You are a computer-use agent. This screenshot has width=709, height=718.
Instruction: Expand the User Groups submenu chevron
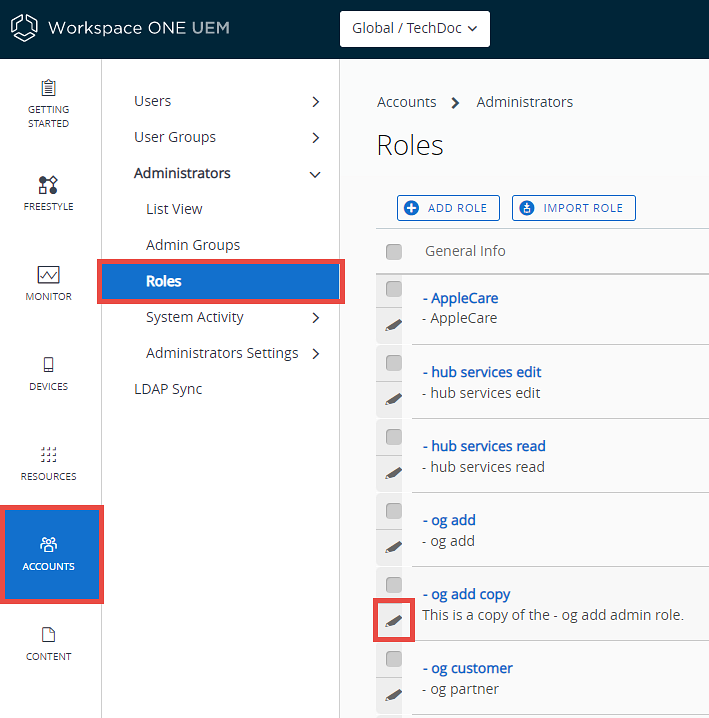(316, 137)
